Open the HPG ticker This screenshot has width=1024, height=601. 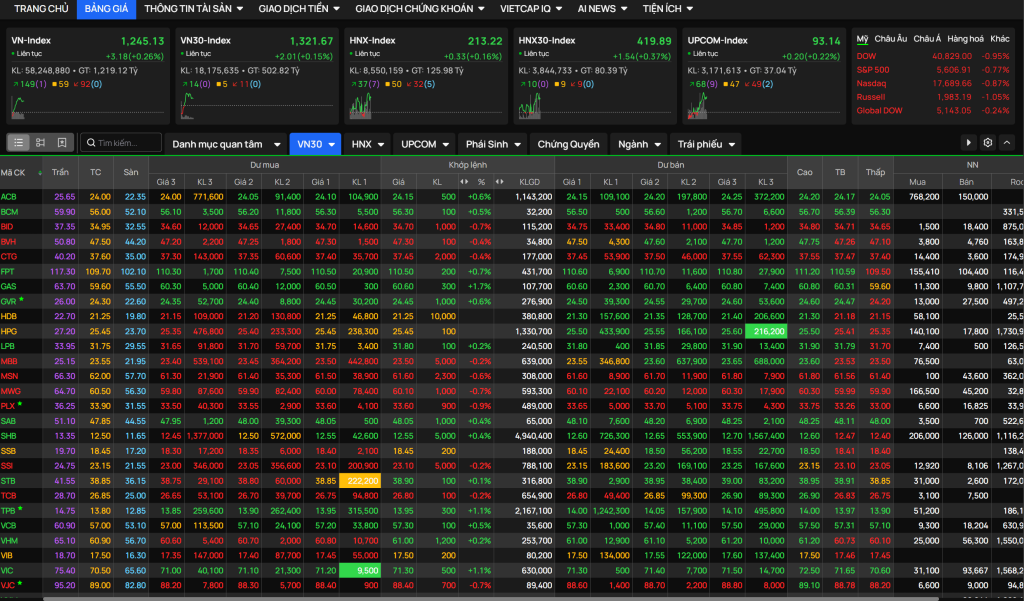pyautogui.click(x=8, y=331)
